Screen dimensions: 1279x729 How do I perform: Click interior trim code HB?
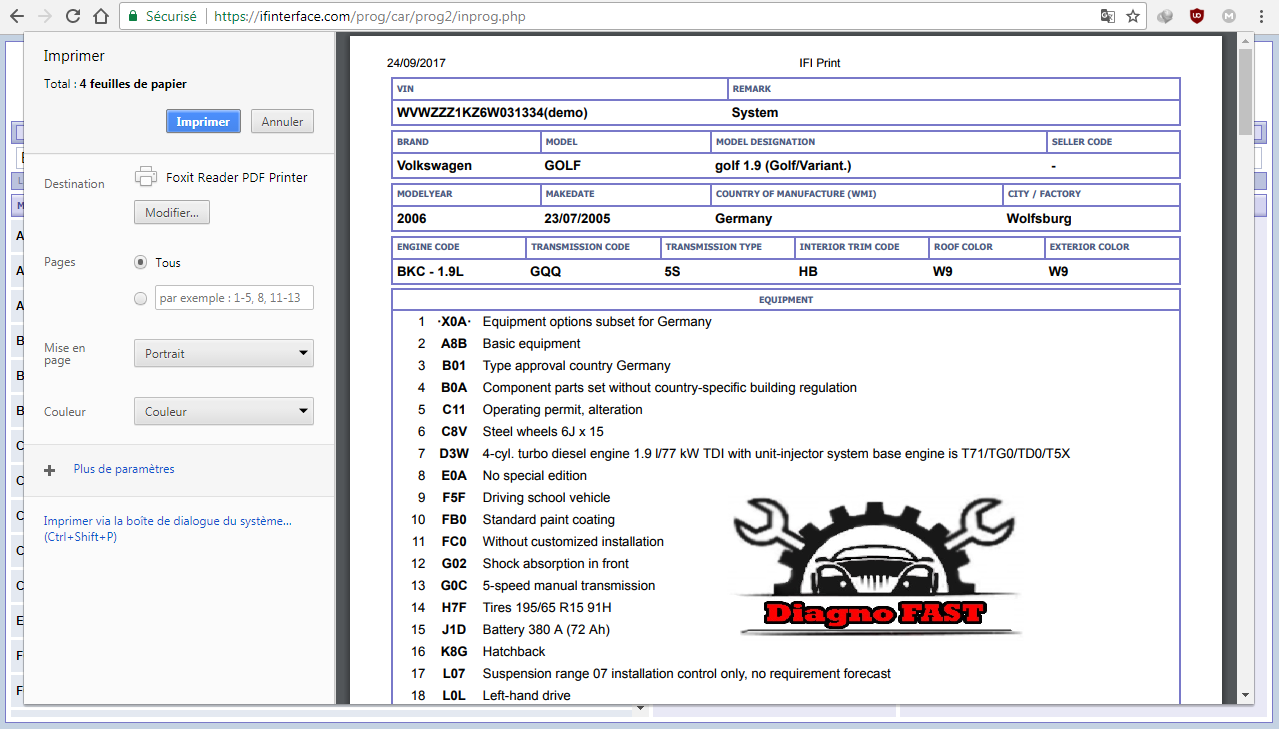click(808, 271)
